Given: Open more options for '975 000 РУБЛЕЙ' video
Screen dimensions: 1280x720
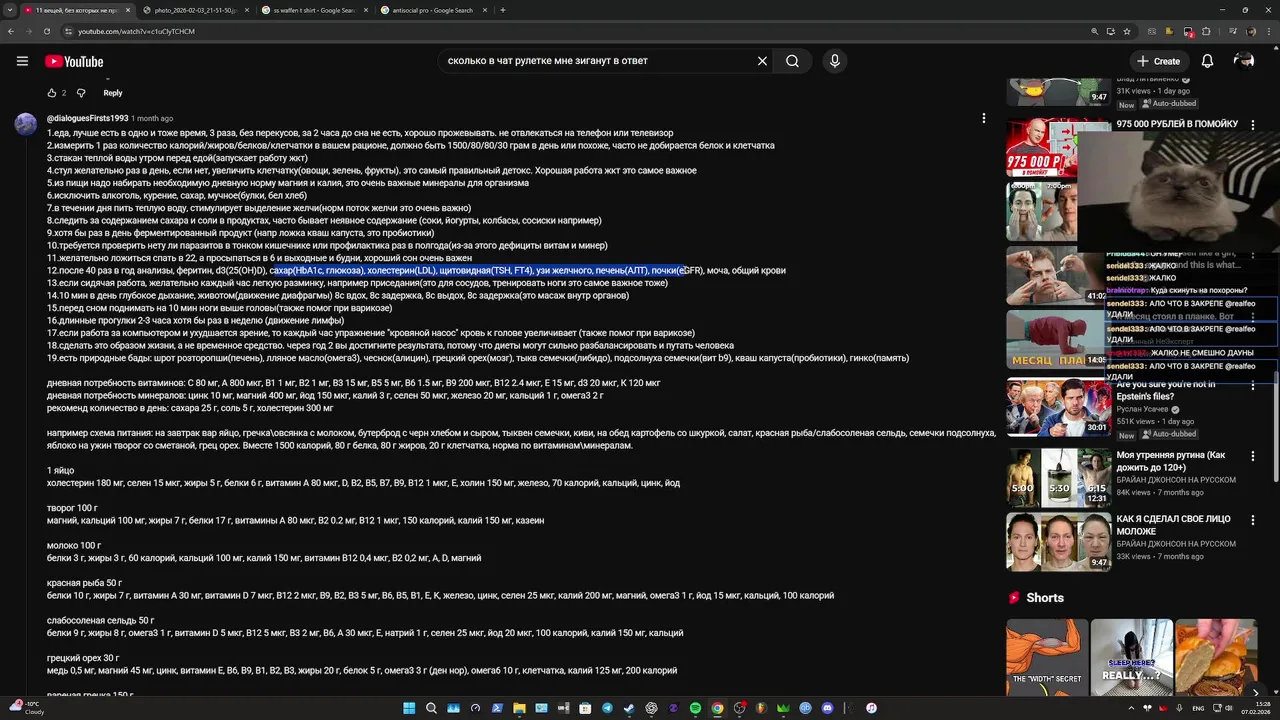Looking at the screenshot, I should click(1253, 124).
